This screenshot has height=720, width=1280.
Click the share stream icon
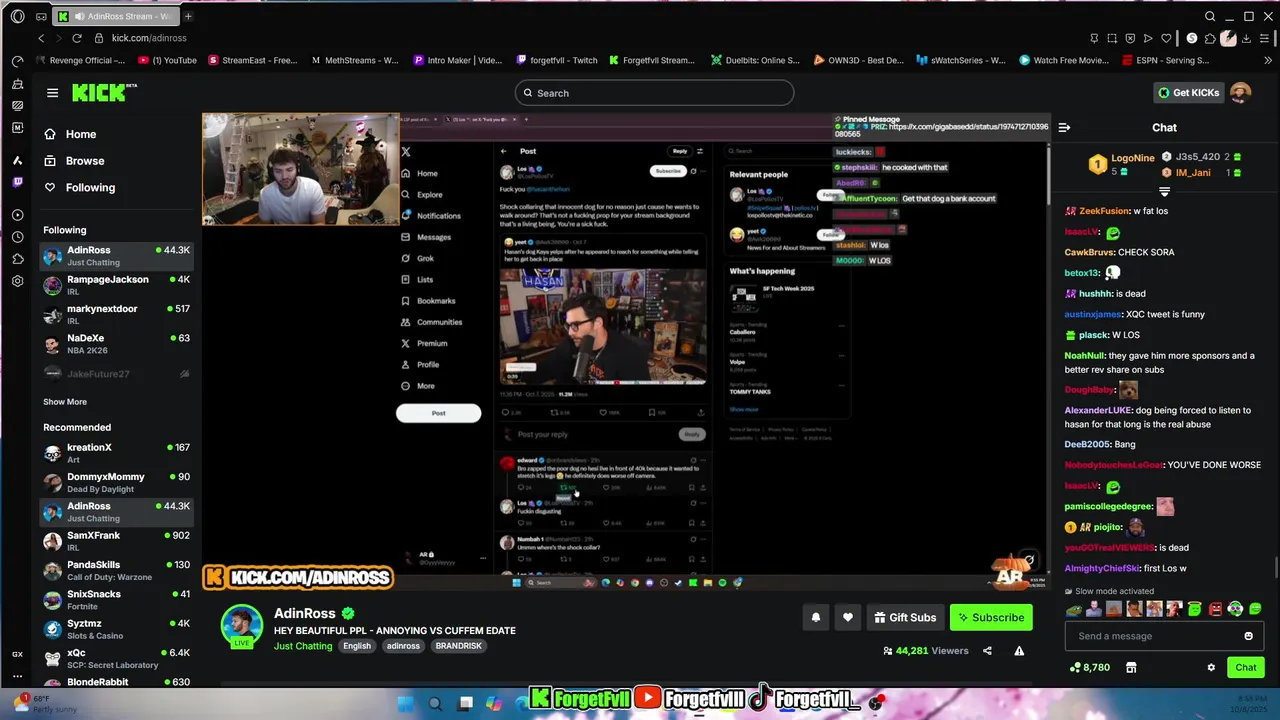[987, 651]
